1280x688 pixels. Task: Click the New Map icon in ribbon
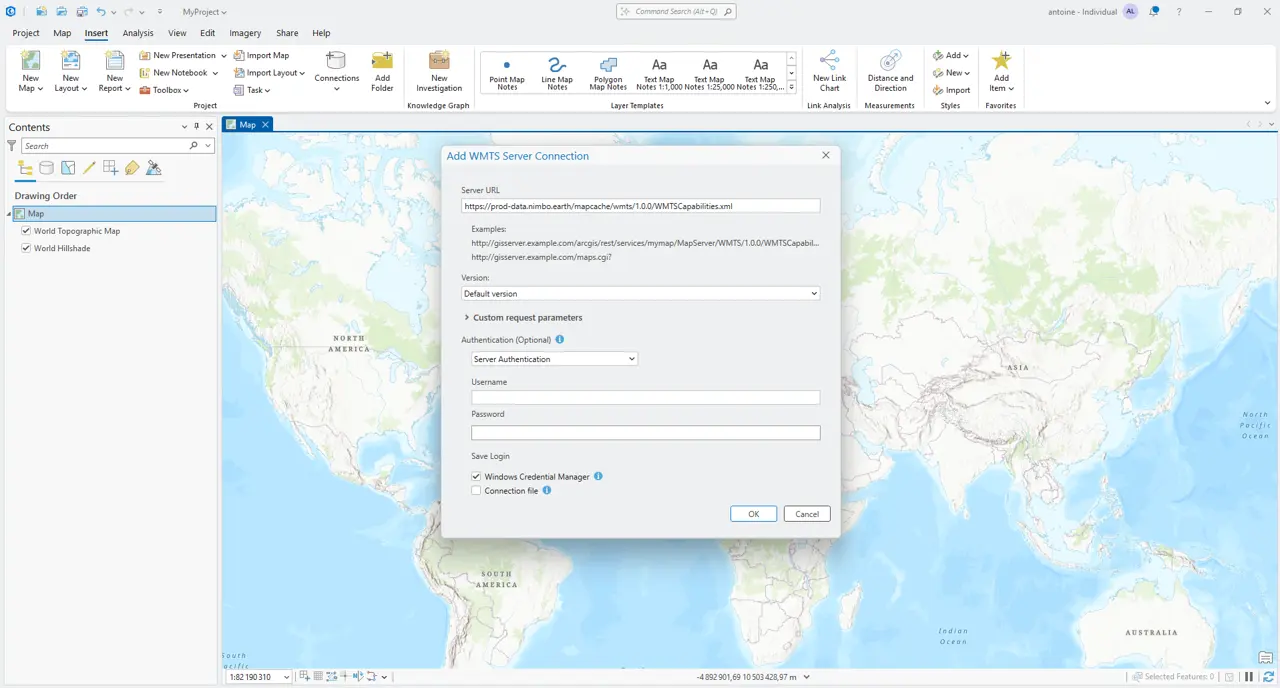coord(31,64)
